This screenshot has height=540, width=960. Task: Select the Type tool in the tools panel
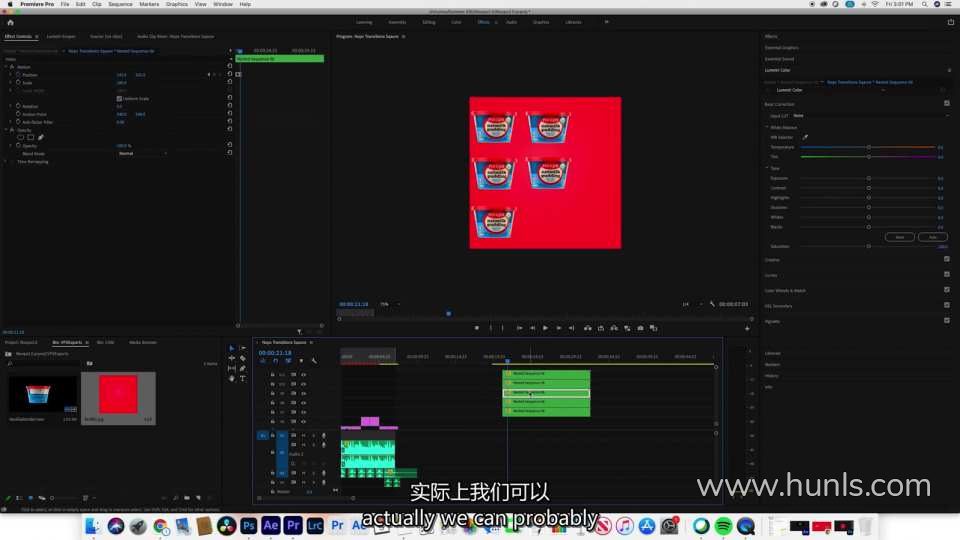pyautogui.click(x=242, y=378)
